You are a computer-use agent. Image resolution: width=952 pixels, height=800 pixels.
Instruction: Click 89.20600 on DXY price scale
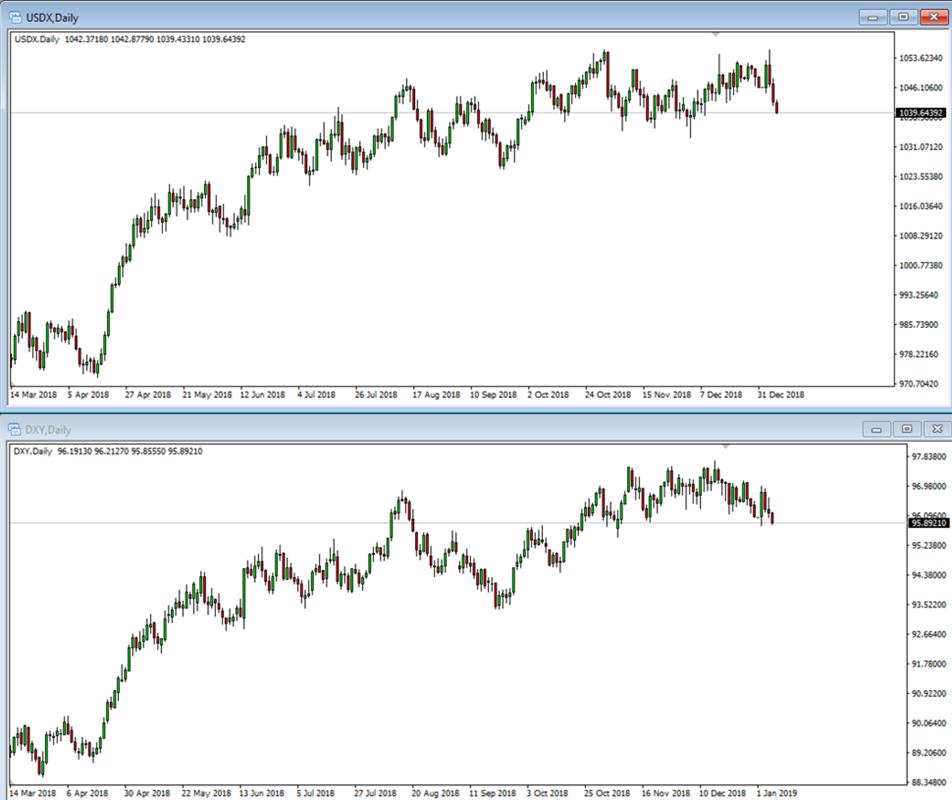(929, 753)
